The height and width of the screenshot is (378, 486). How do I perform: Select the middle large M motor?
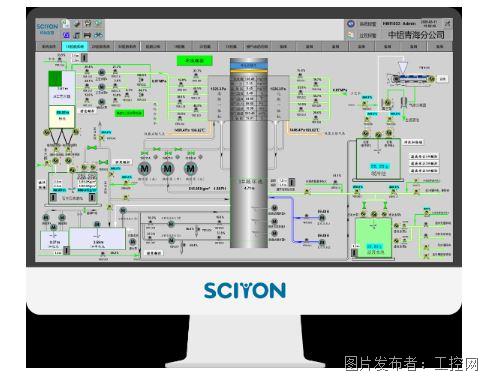point(168,169)
